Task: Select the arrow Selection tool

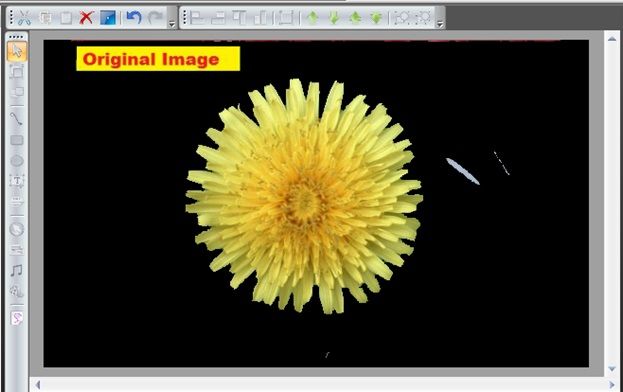Action: point(17,51)
